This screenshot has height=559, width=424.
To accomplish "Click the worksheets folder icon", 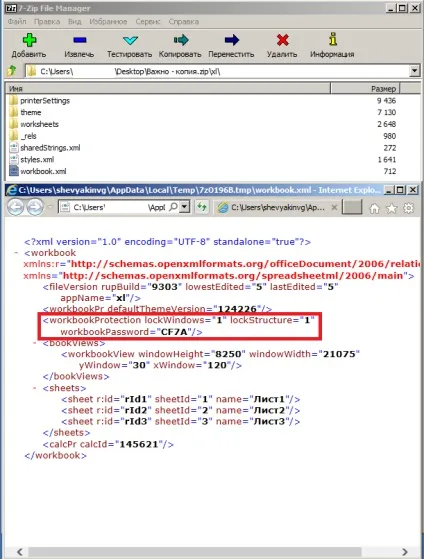I will 14,124.
